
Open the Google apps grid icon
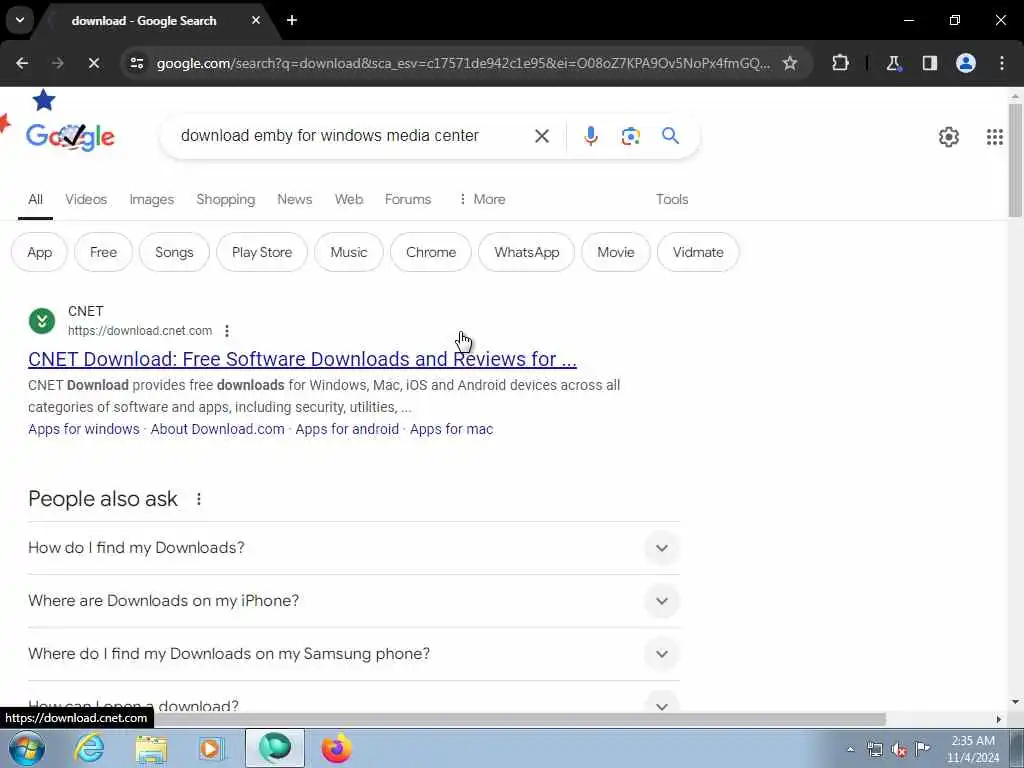pyautogui.click(x=994, y=137)
